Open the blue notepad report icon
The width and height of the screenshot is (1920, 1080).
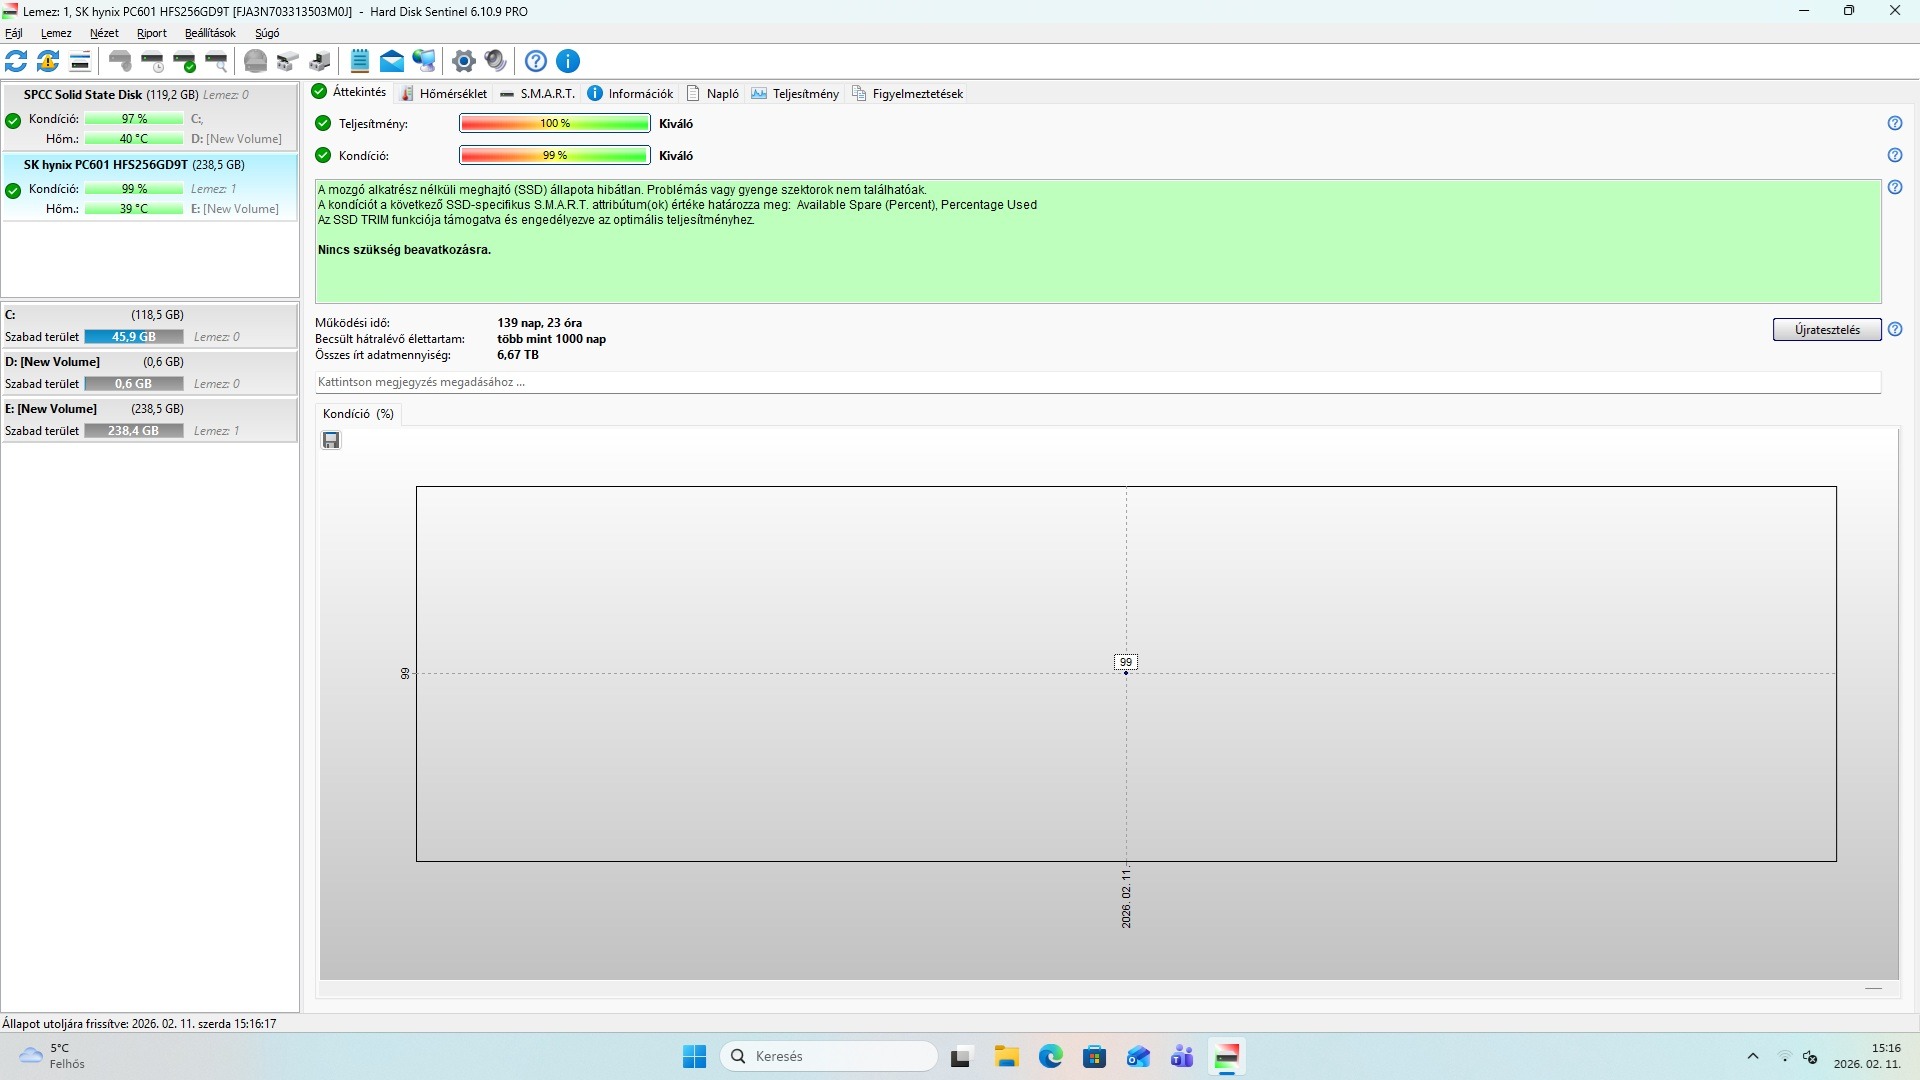click(360, 61)
